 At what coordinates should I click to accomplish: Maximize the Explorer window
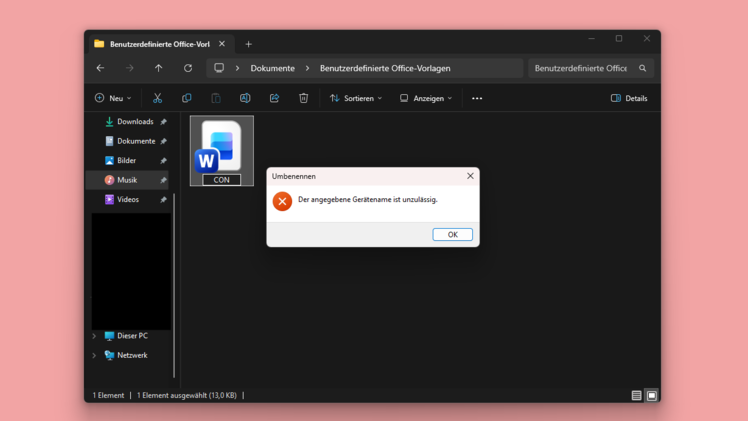619,39
